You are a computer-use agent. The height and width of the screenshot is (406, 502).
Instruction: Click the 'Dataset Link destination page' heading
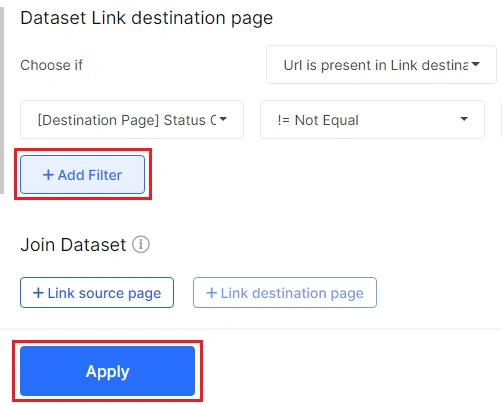(x=147, y=18)
